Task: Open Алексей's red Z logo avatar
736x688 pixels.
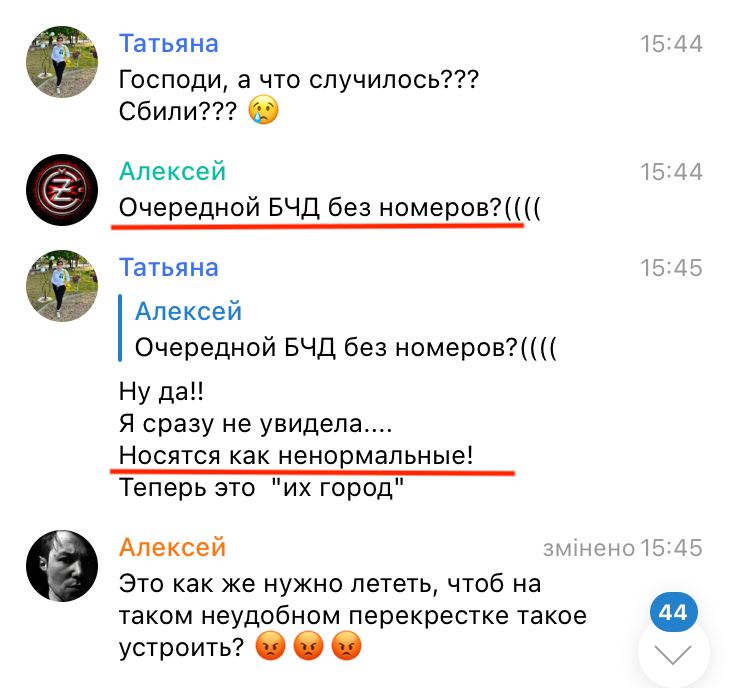Action: pyautogui.click(x=62, y=190)
